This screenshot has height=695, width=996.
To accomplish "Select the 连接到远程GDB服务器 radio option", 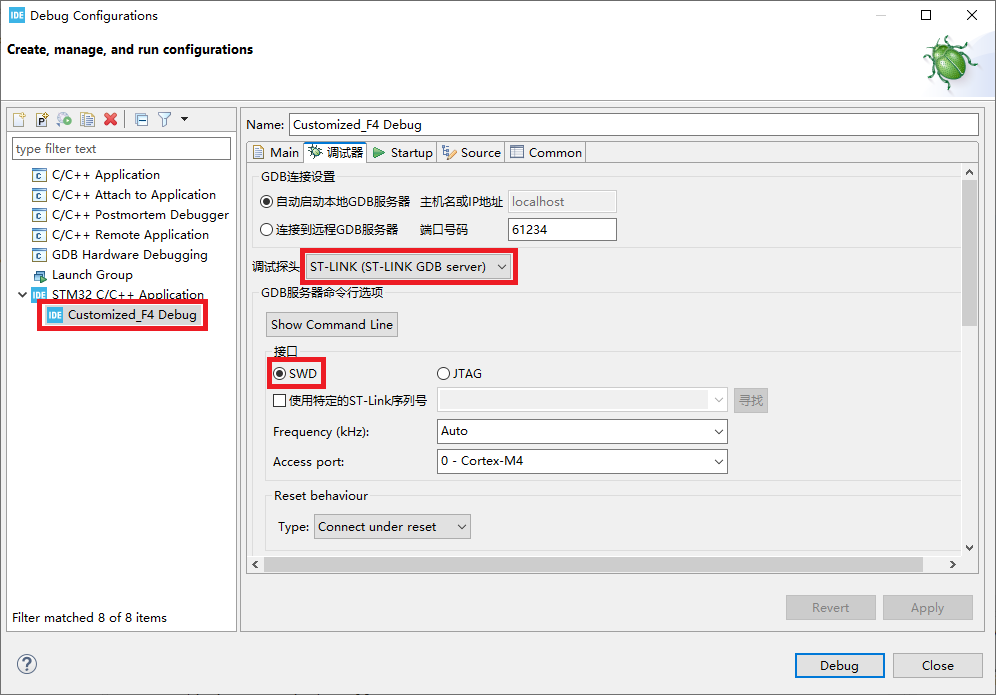I will pos(267,229).
